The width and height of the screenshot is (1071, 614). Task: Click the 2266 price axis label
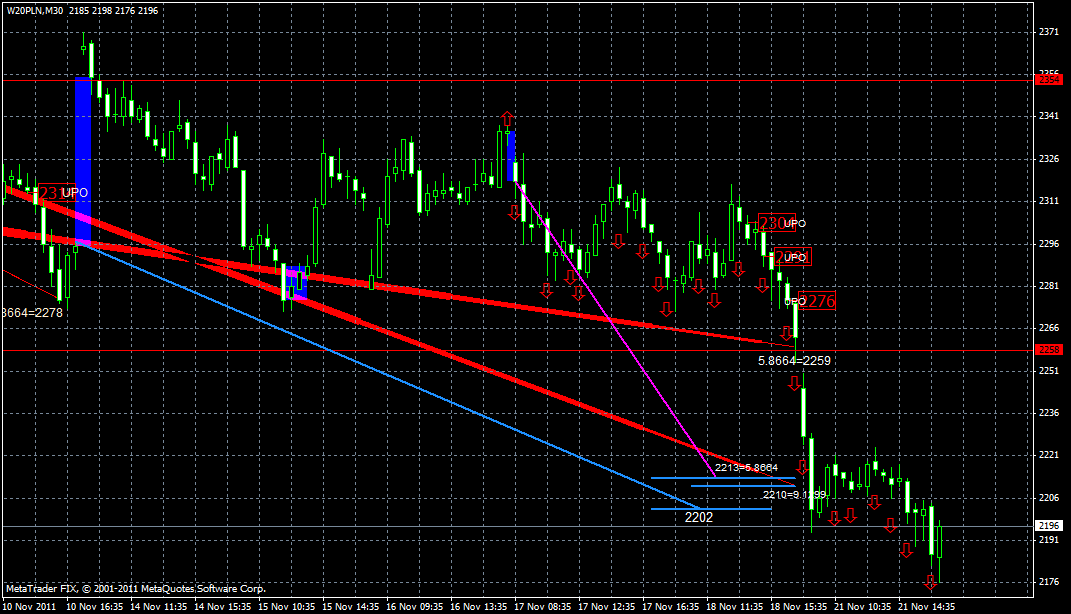pyautogui.click(x=1048, y=328)
